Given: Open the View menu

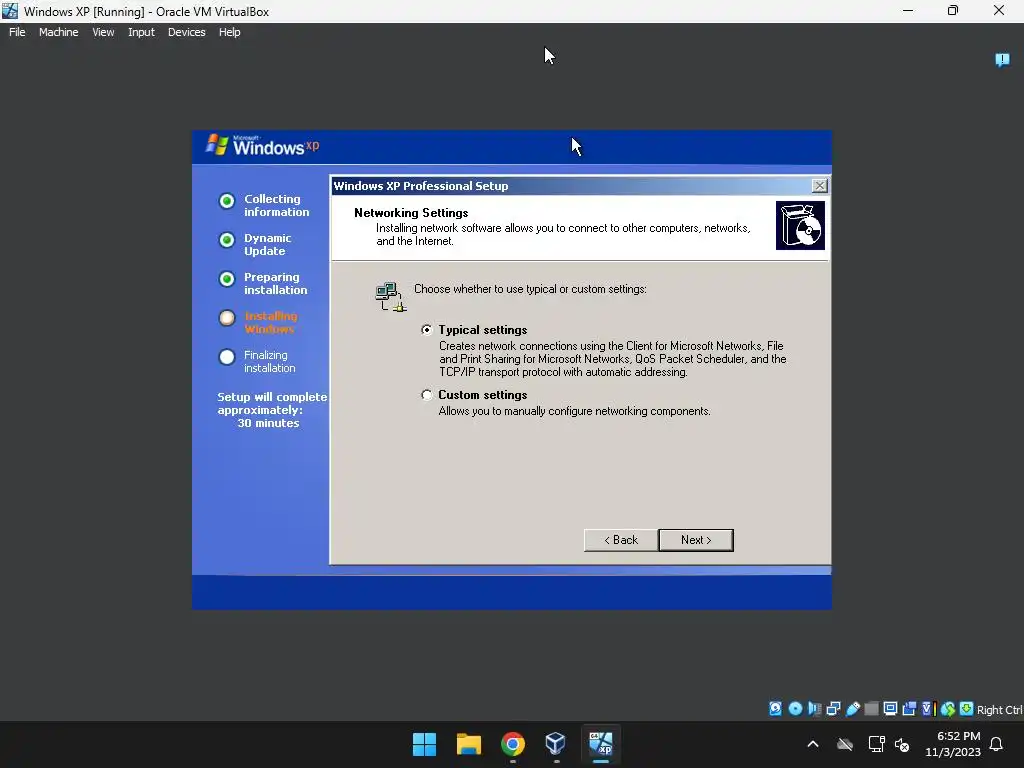Looking at the screenshot, I should tap(103, 32).
